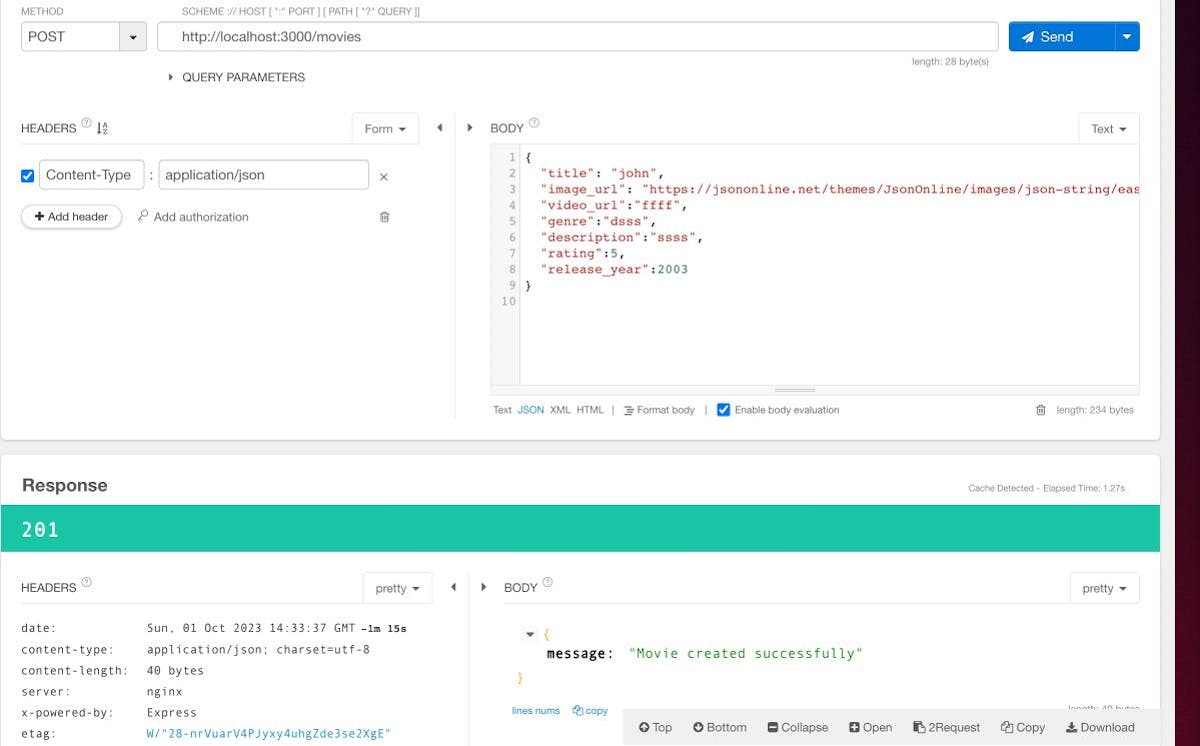The height and width of the screenshot is (746, 1200).
Task: Click the HEADERS help question mark icon
Action: point(86,124)
